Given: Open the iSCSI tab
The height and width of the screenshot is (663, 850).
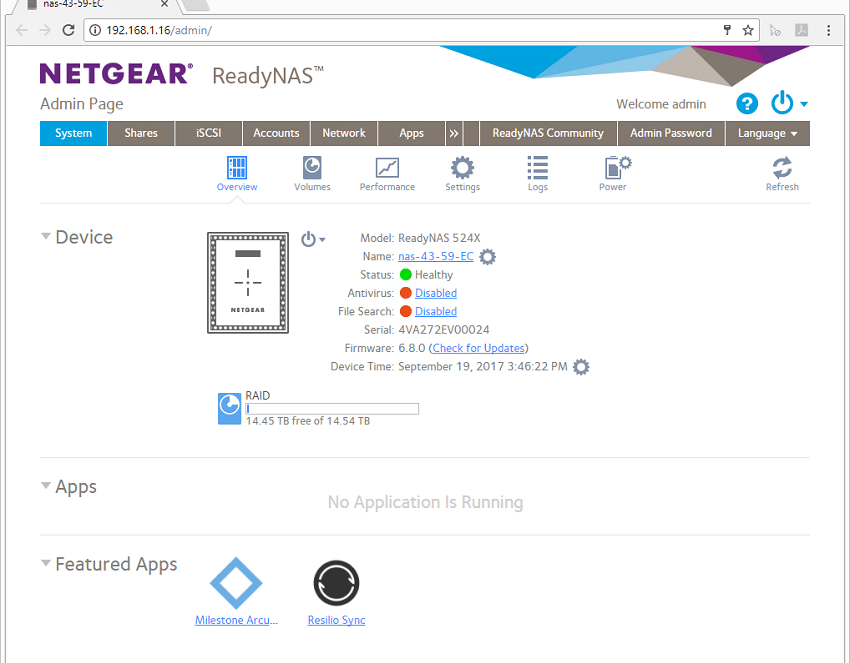Looking at the screenshot, I should [x=209, y=133].
